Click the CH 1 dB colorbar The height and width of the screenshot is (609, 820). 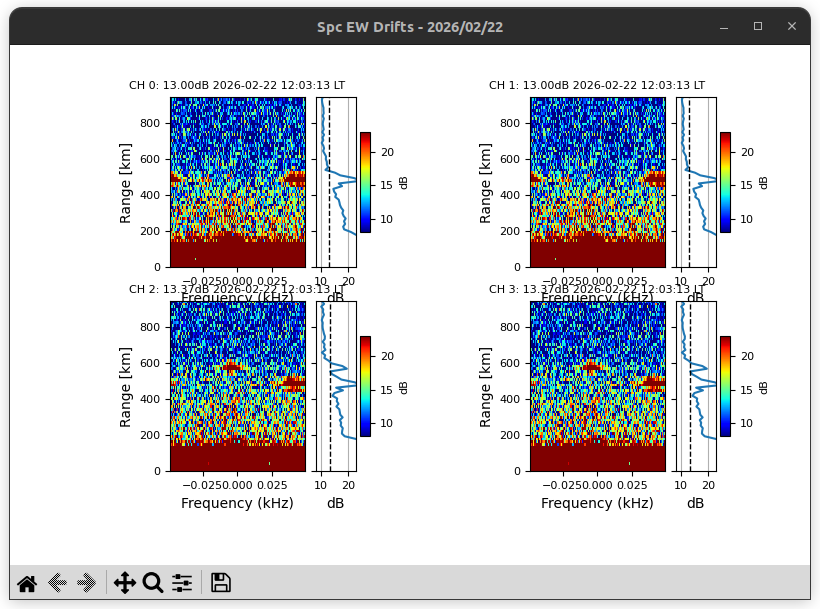pos(725,182)
